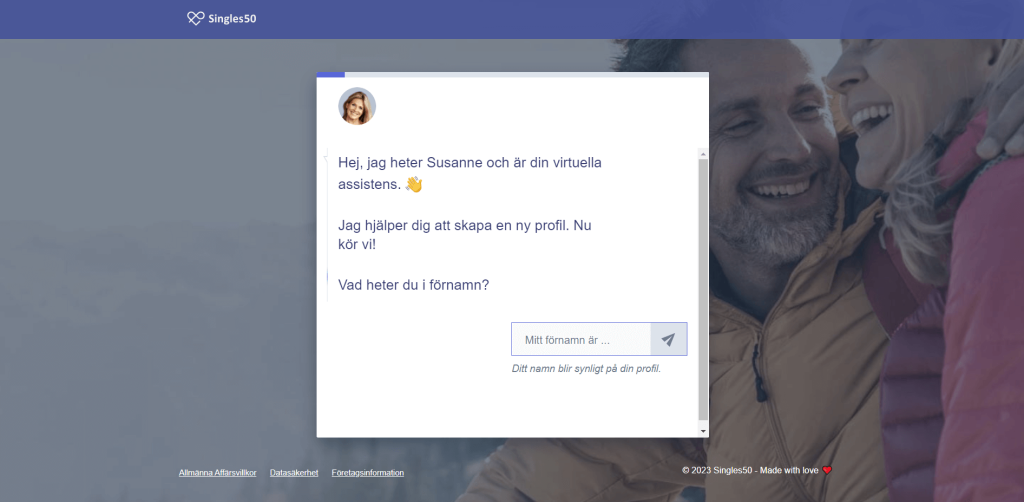Click the chat scrollbar up arrow
Image resolution: width=1024 pixels, height=502 pixels.
[x=703, y=154]
